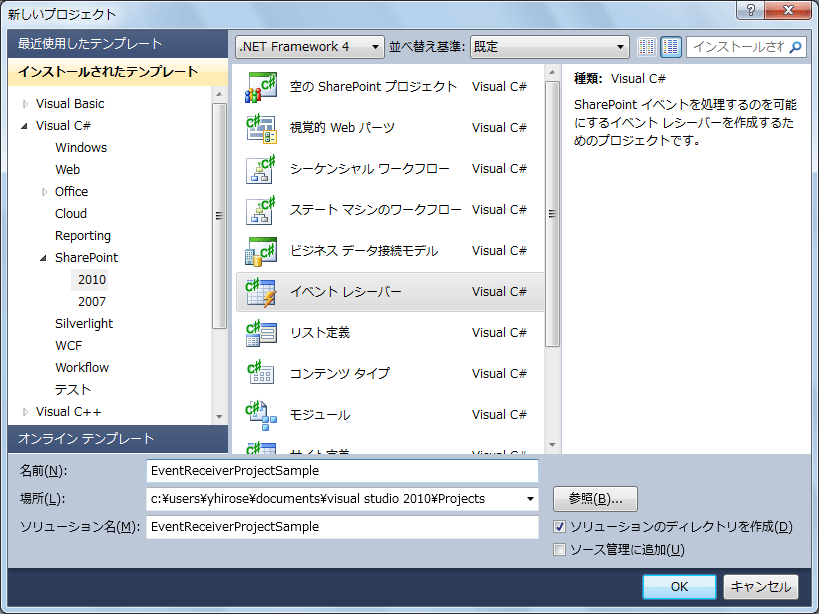Select Windows under Visual C#

81,148
